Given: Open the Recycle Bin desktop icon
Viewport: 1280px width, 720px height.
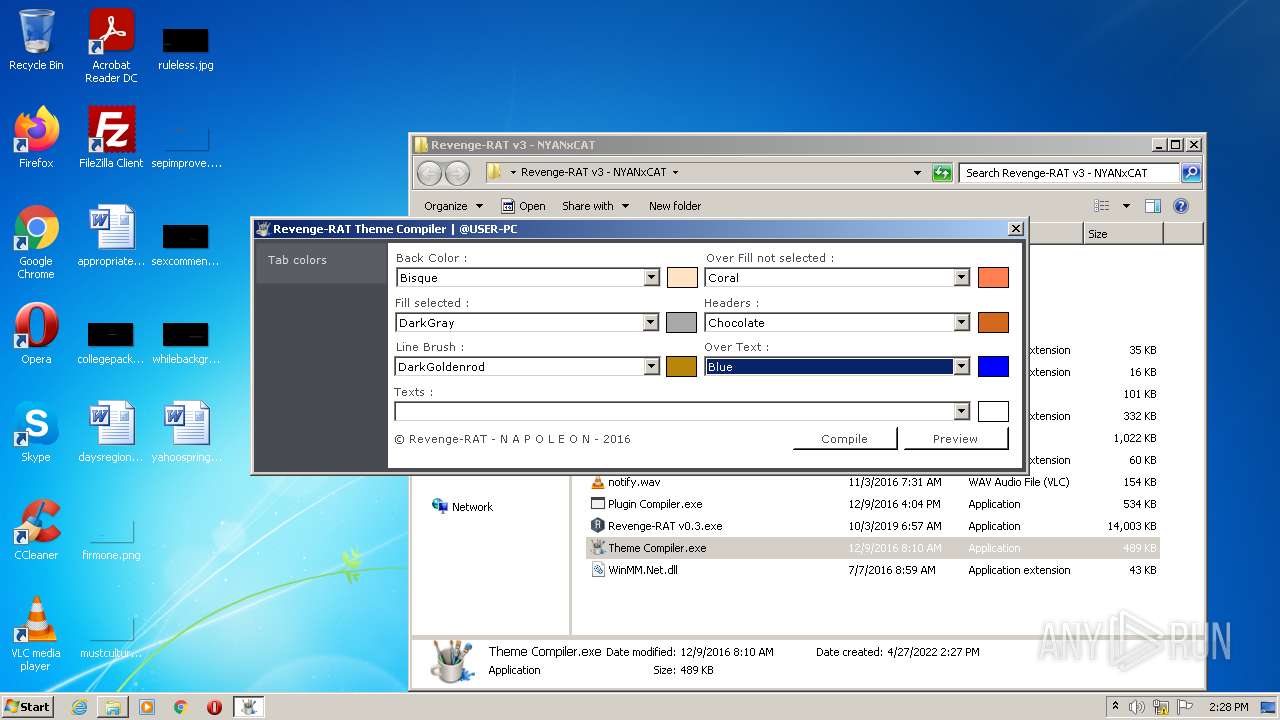Looking at the screenshot, I should 36,40.
